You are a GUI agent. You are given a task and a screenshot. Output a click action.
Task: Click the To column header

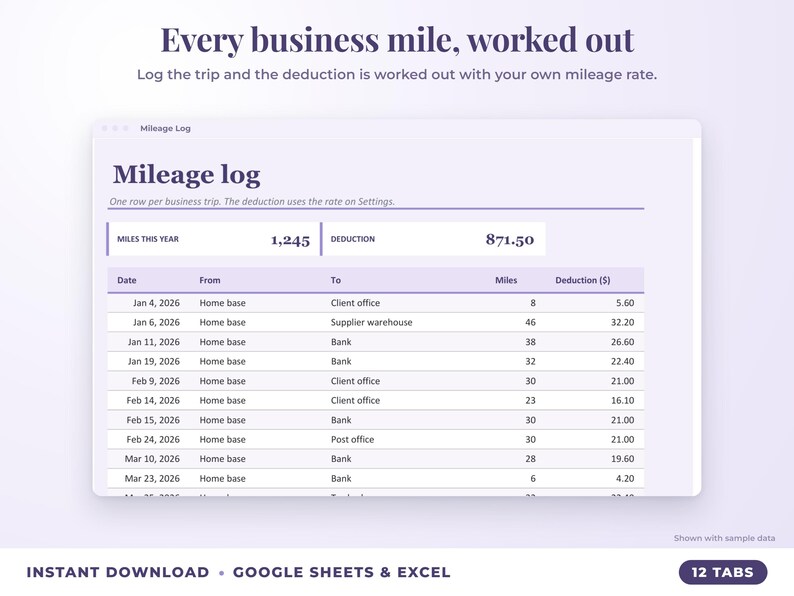(x=336, y=280)
